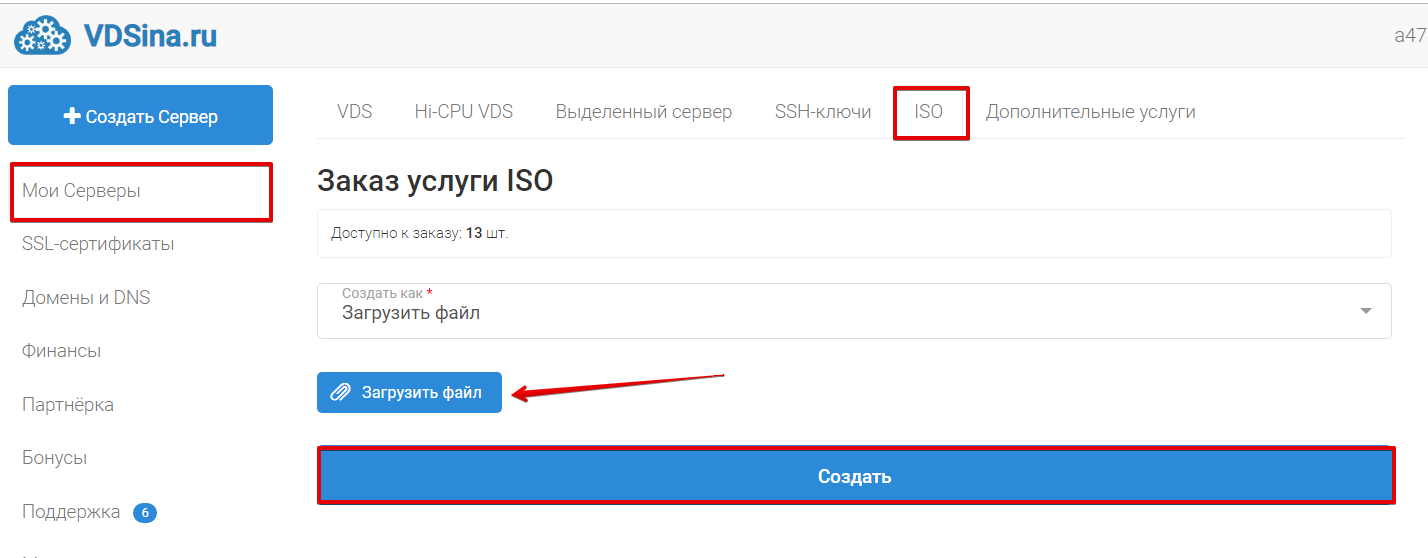1428x558 pixels.
Task: Click the VDSina.ru site name text
Action: (151, 37)
